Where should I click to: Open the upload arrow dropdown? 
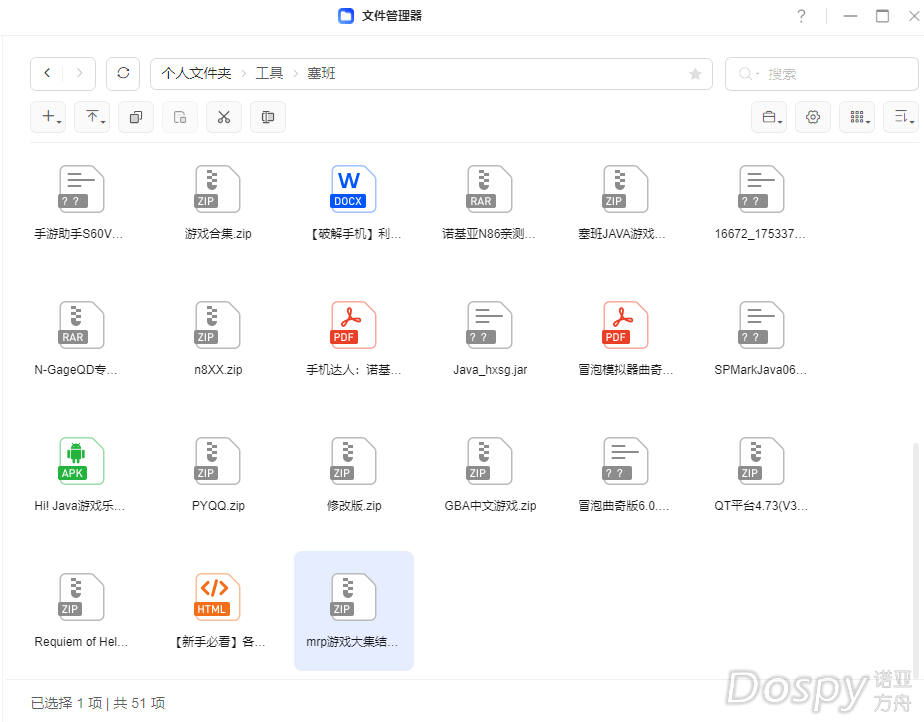click(x=92, y=117)
